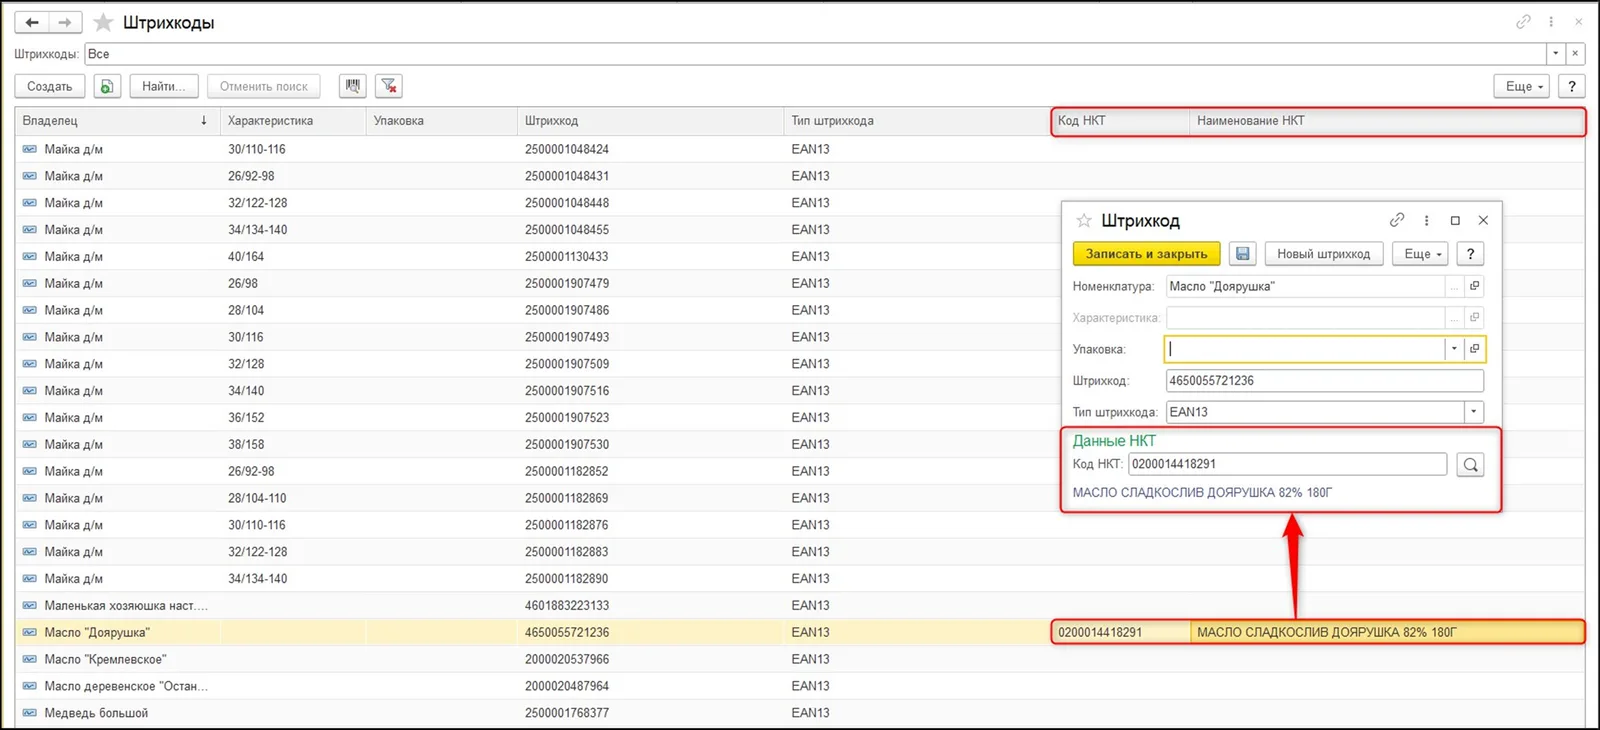Go back with the left arrow
Screen dimensions: 1600x730
32,22
